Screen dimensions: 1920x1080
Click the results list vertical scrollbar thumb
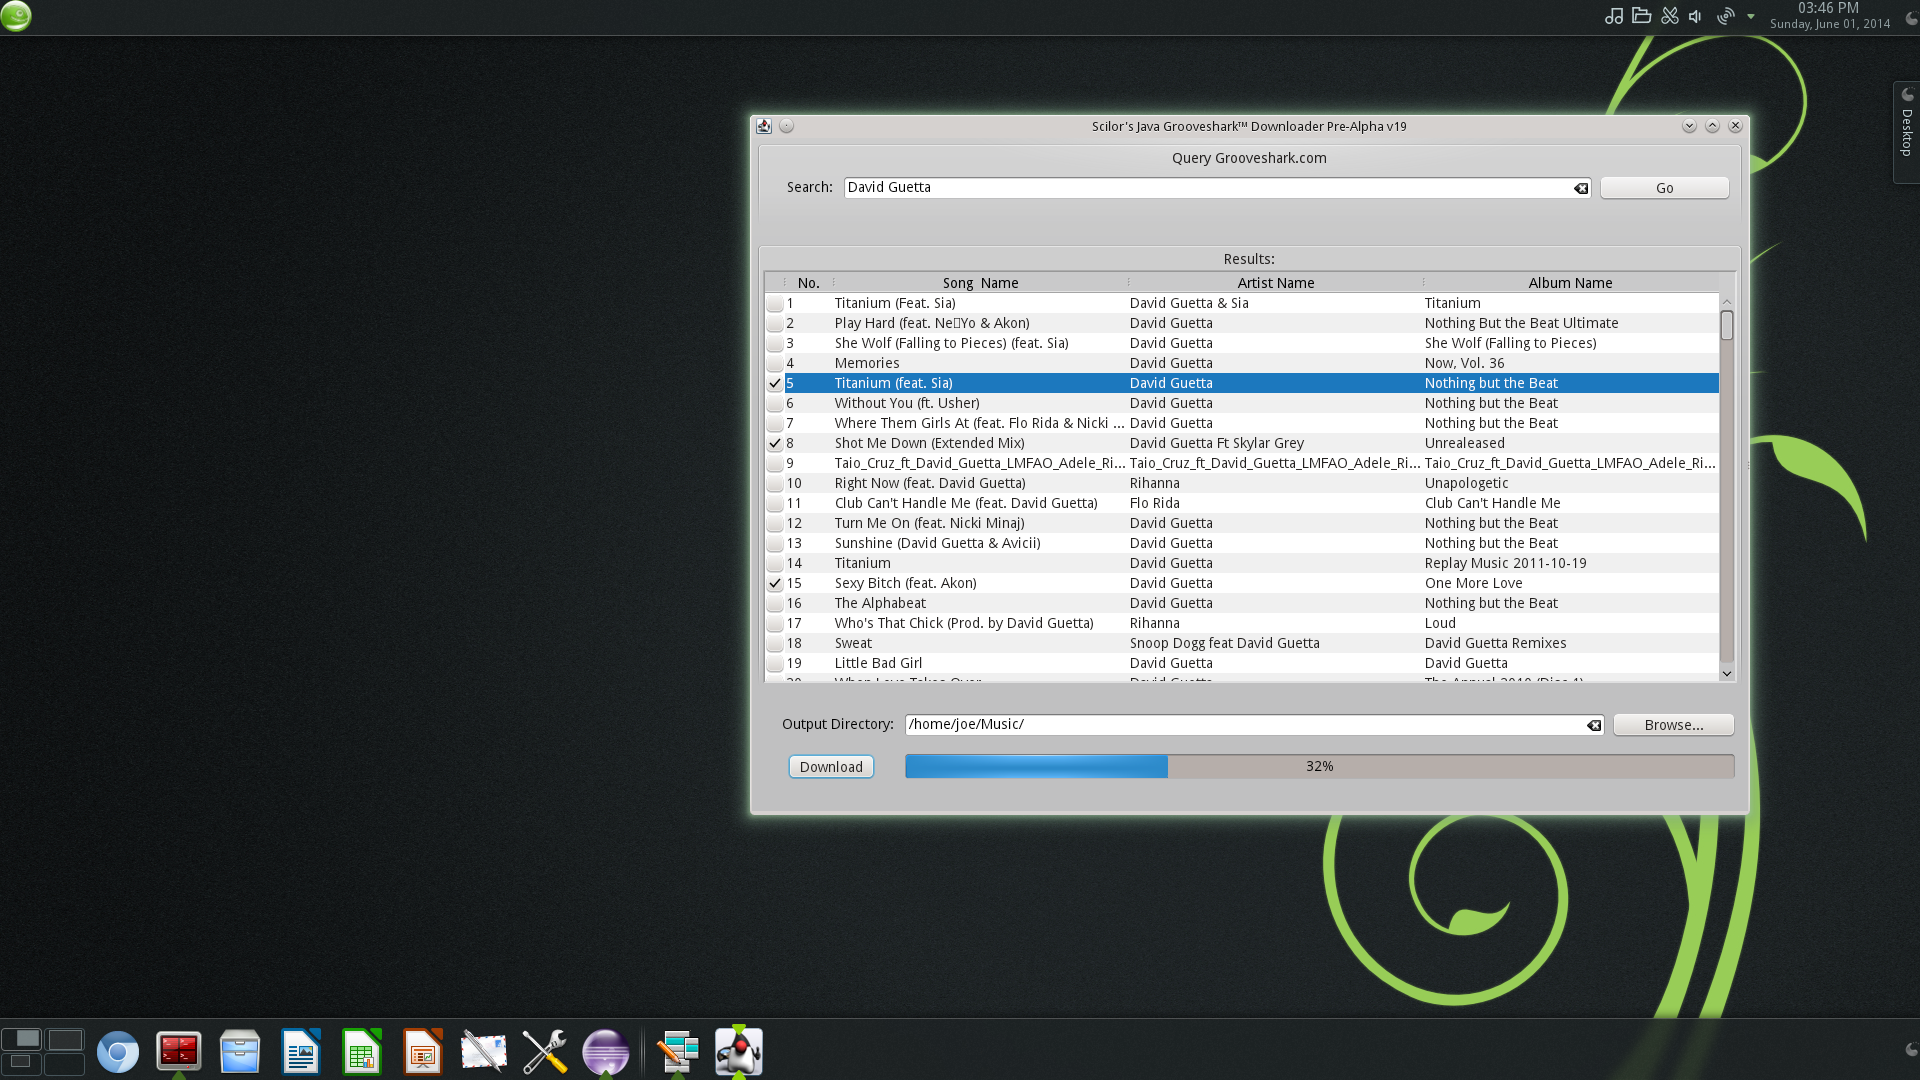1726,326
